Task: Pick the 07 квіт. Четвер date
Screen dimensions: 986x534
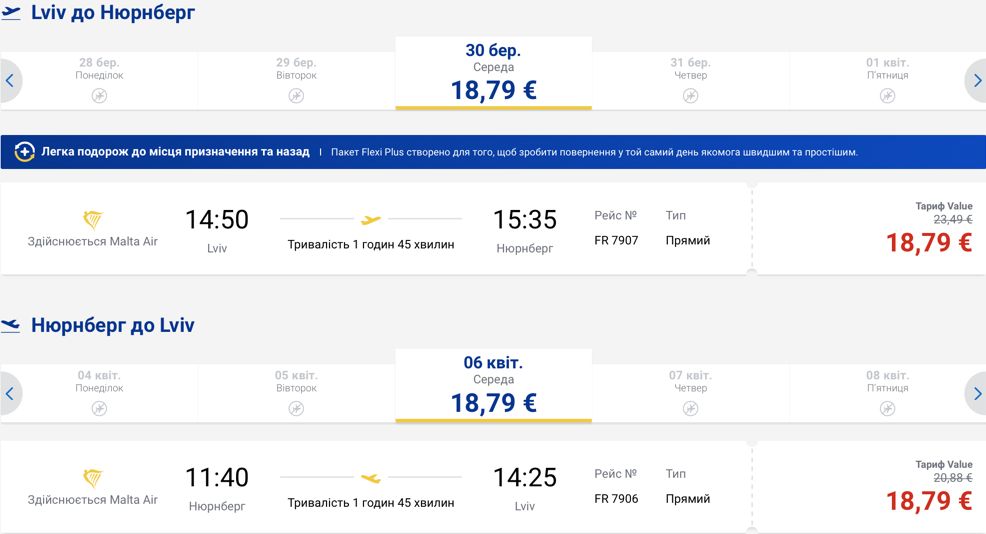Action: point(690,394)
